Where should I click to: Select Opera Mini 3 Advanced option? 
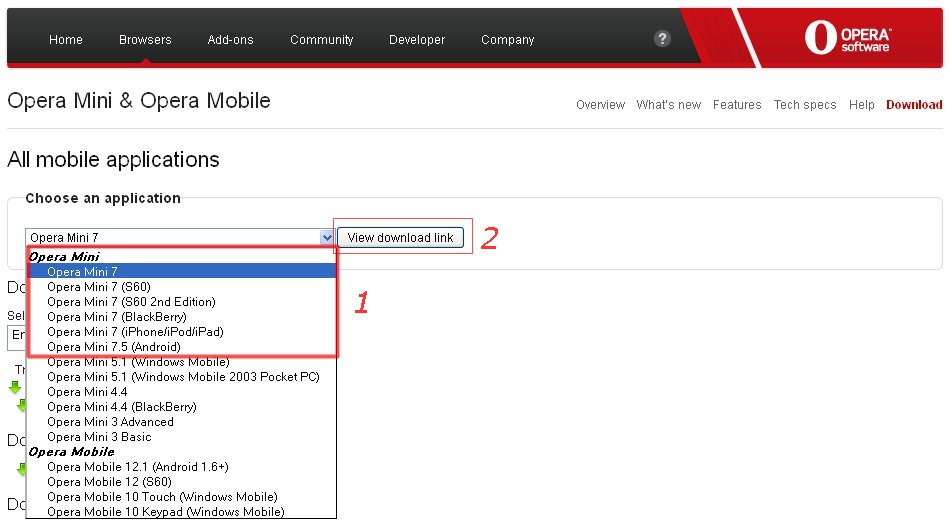tap(182, 422)
